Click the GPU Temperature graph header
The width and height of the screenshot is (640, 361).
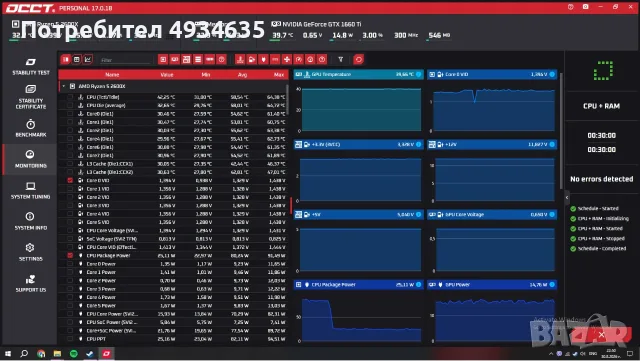(358, 74)
